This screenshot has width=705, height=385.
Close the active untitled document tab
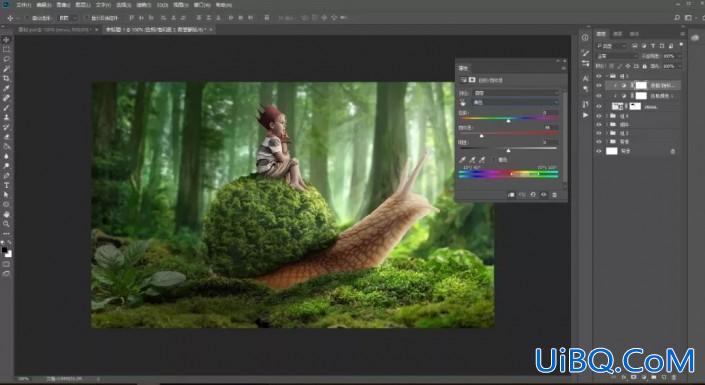click(210, 29)
